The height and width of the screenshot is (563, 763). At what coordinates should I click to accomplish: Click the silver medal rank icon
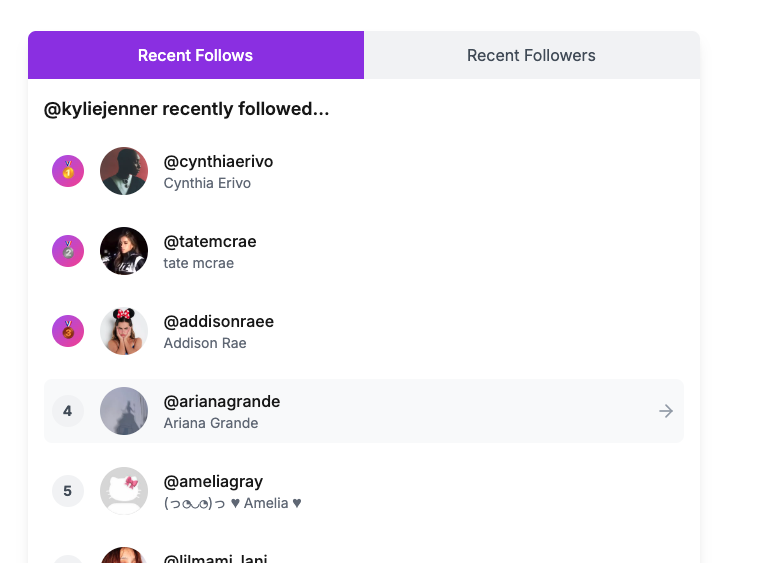pyautogui.click(x=68, y=251)
